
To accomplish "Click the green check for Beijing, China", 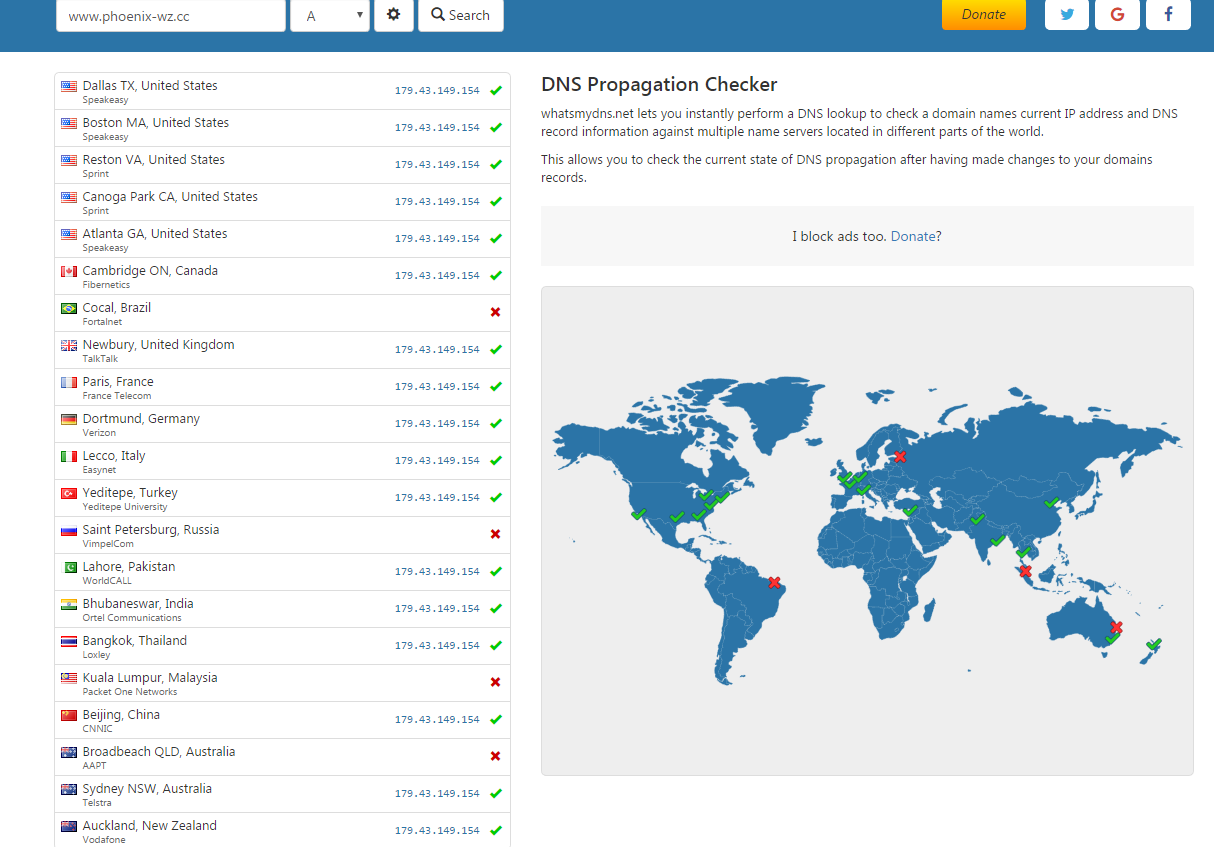I will (x=496, y=720).
